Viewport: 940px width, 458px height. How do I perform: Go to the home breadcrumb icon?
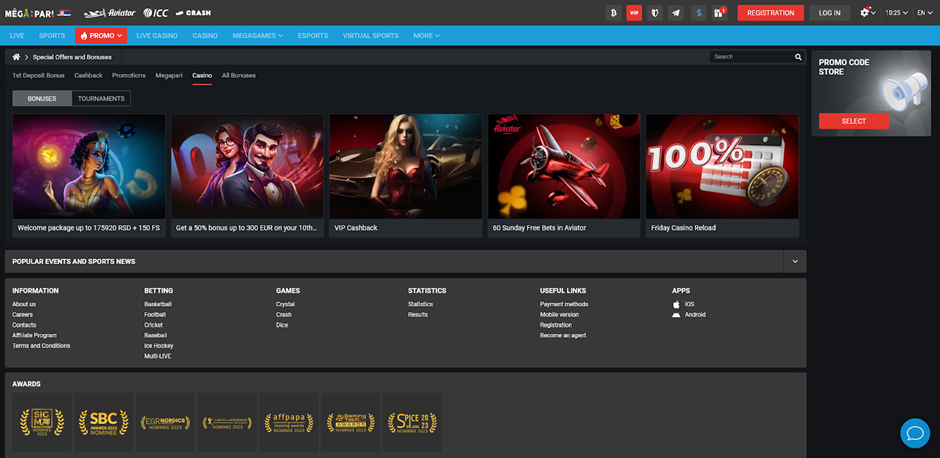click(16, 57)
